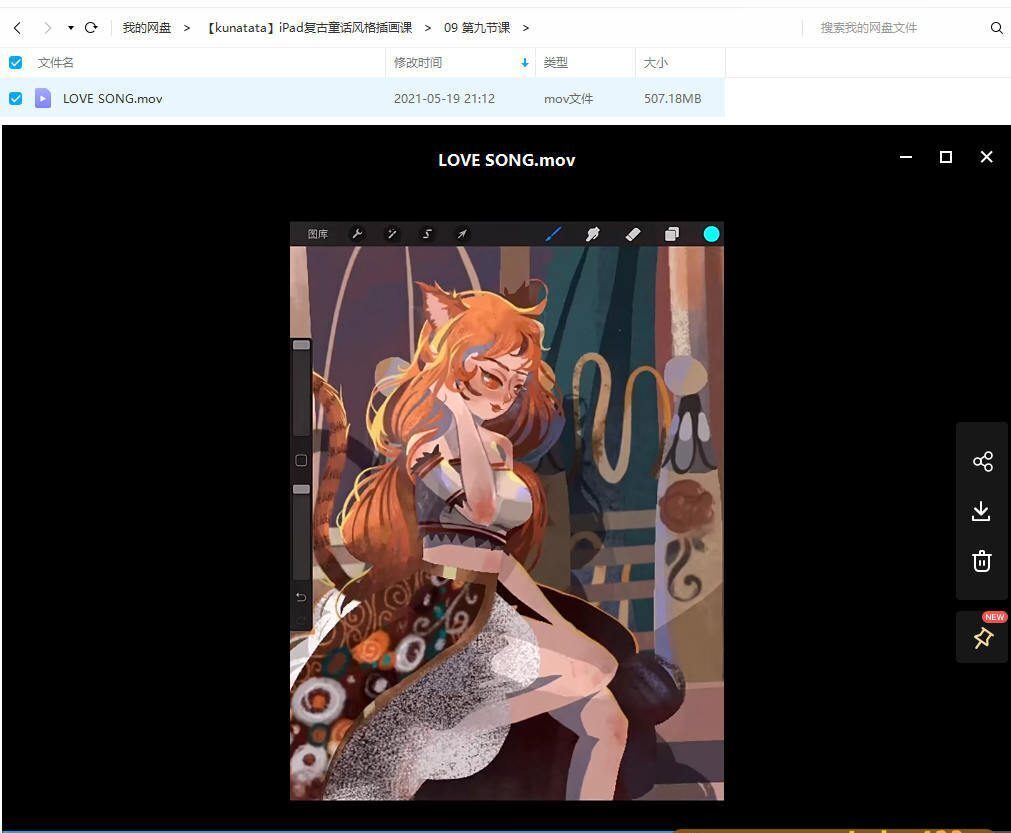The height and width of the screenshot is (833, 1011).
Task: Tap the cyan active color swatch
Action: tap(711, 234)
